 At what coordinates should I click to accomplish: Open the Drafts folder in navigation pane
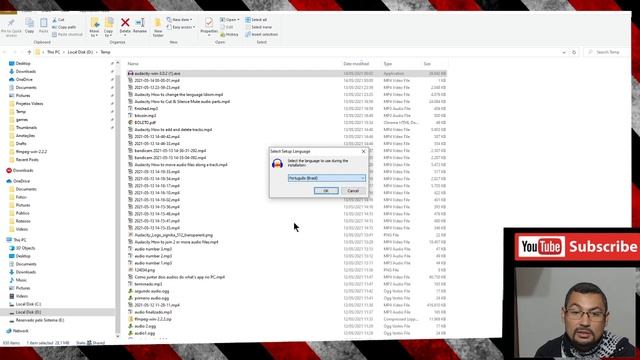click(x=21, y=144)
